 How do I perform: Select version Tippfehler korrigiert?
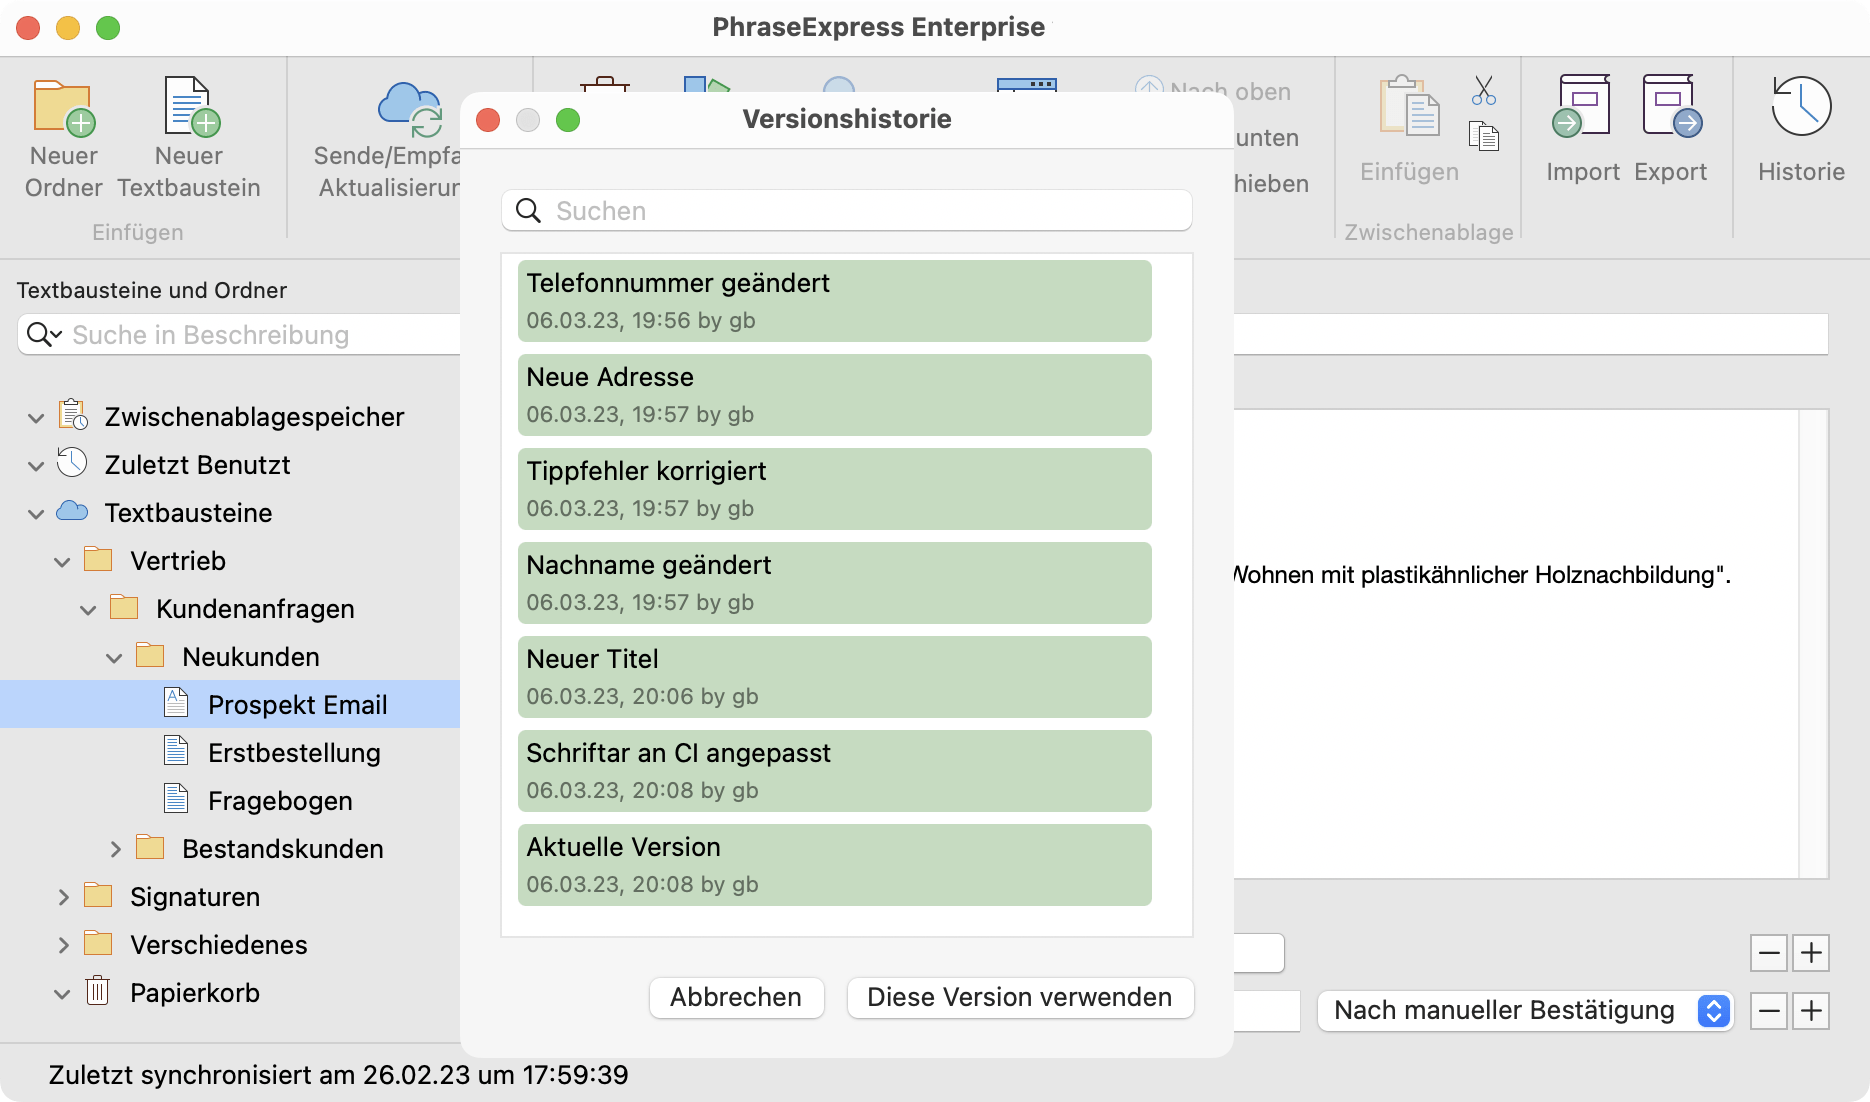(x=835, y=489)
